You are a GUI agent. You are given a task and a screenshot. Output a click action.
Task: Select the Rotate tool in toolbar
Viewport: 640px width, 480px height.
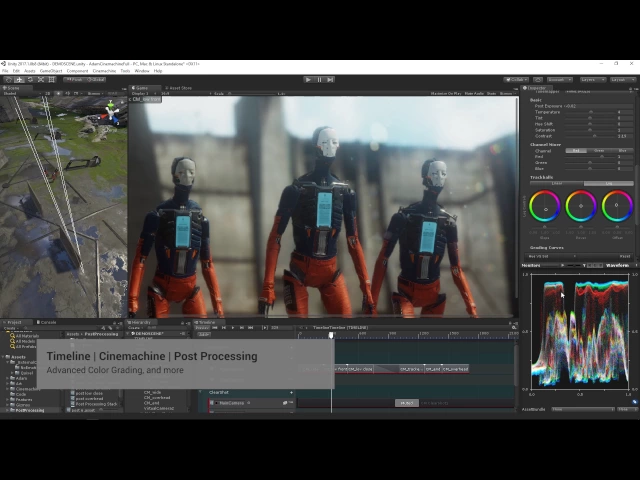coord(30,80)
